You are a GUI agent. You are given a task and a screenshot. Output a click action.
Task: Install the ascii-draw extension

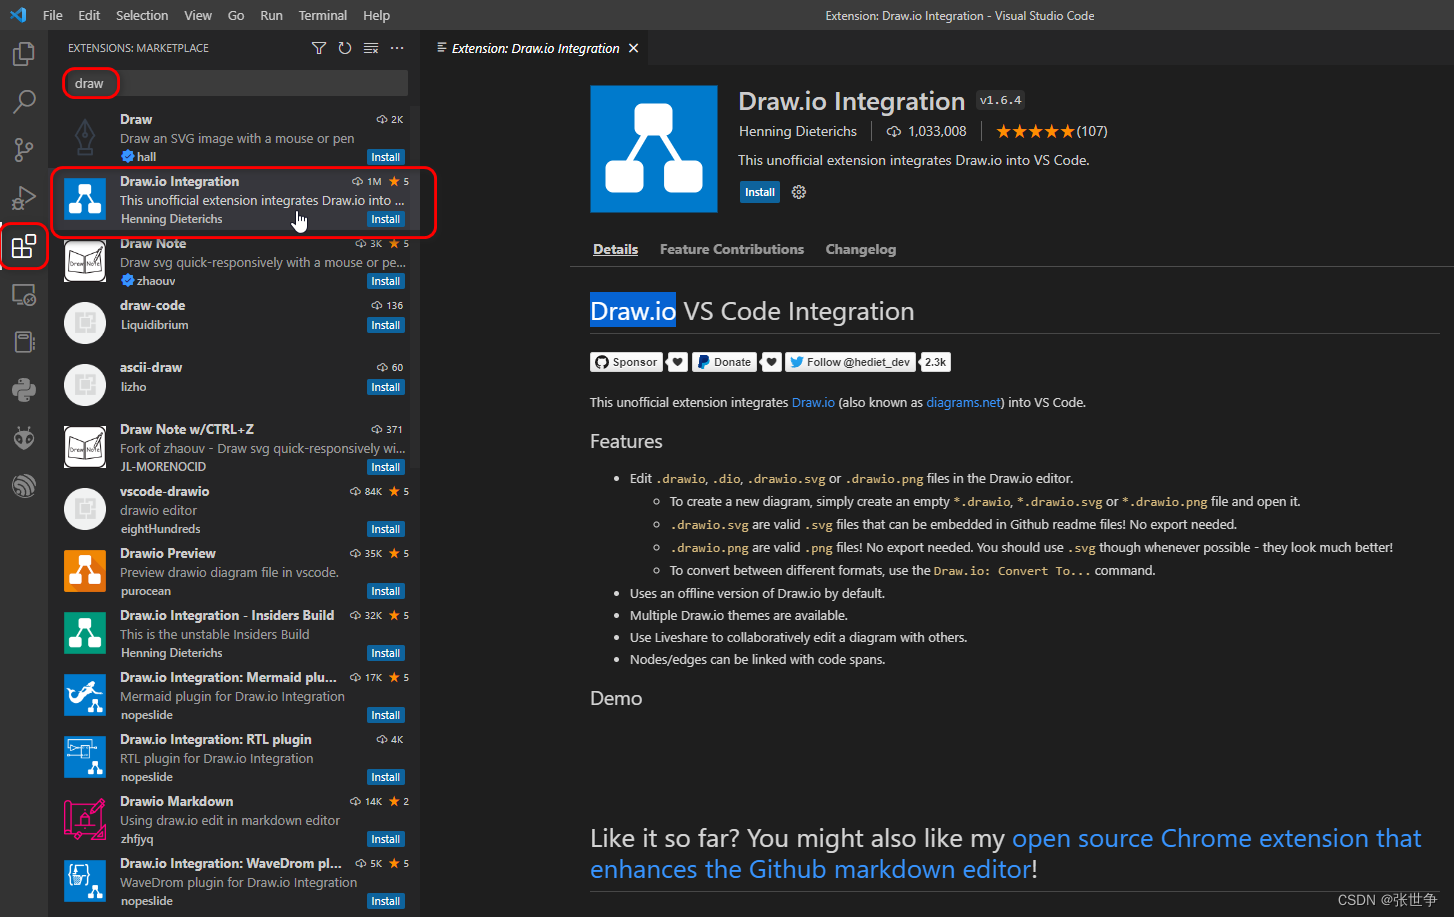[386, 387]
